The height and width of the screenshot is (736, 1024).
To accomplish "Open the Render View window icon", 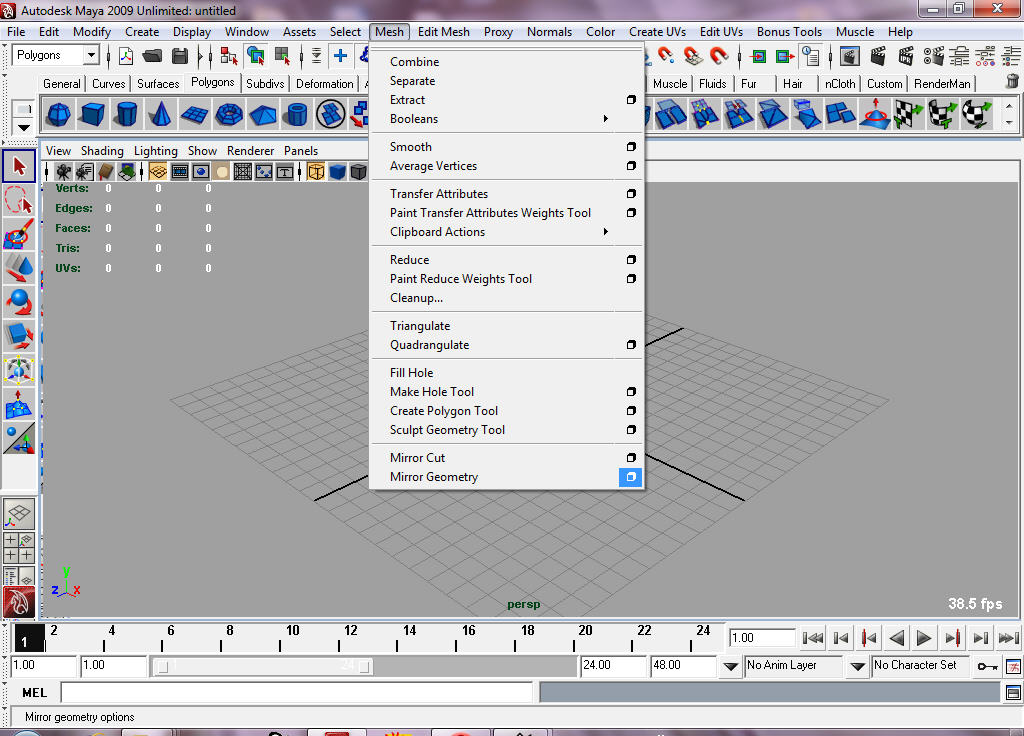I will coord(850,56).
